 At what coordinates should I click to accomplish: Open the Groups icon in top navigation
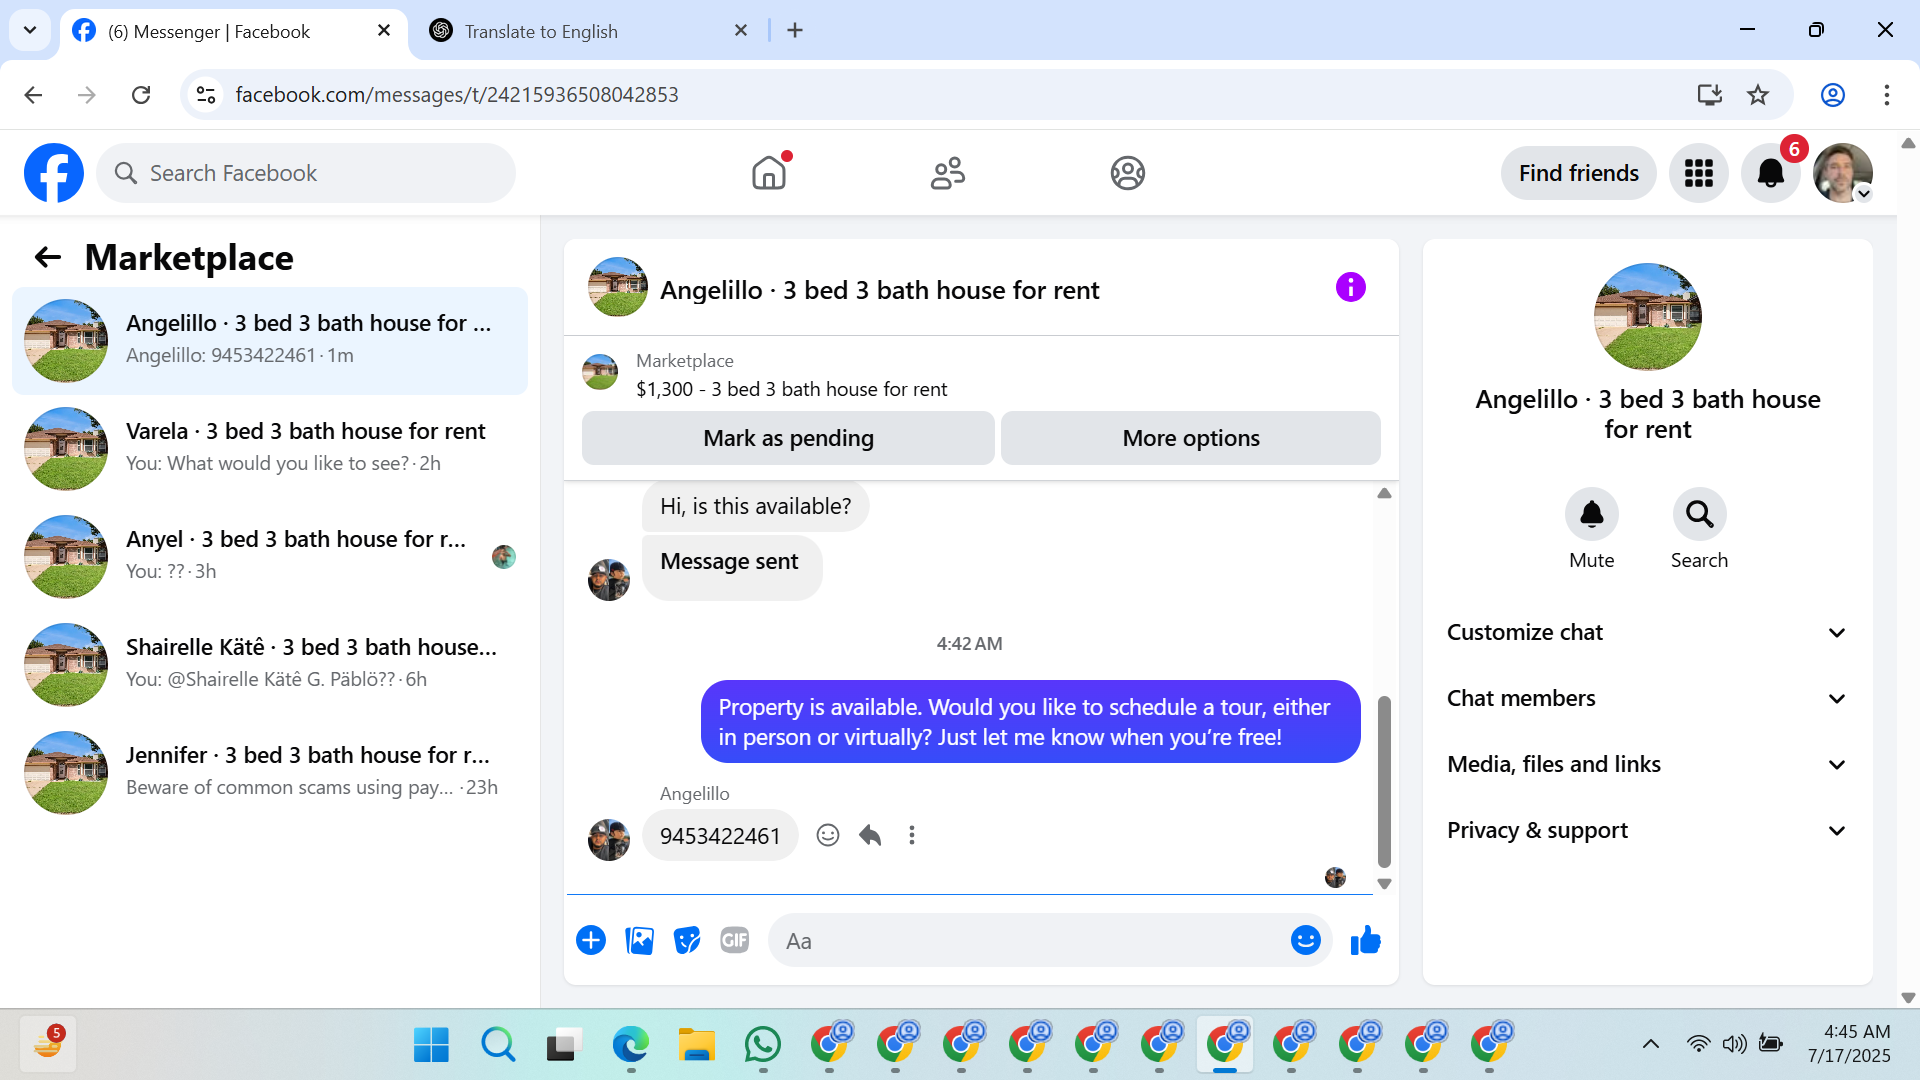pyautogui.click(x=1127, y=173)
